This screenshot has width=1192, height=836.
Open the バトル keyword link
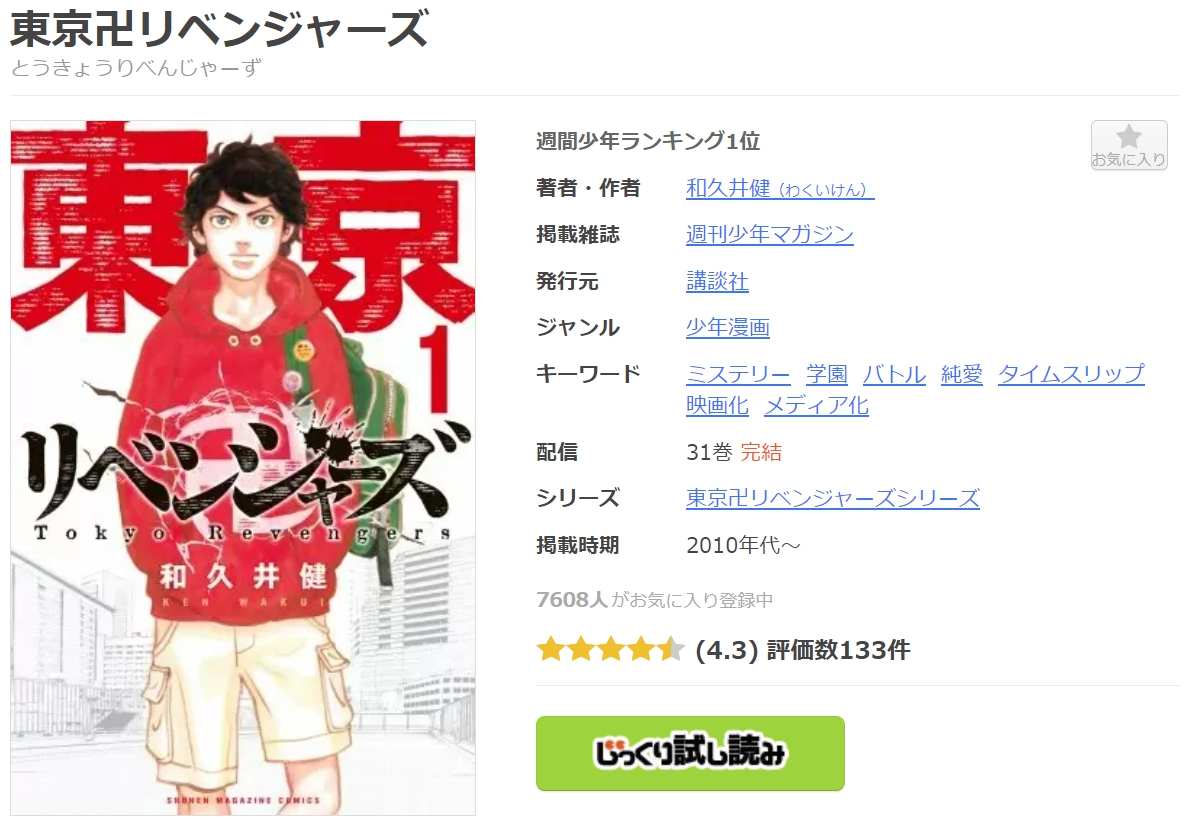(894, 374)
